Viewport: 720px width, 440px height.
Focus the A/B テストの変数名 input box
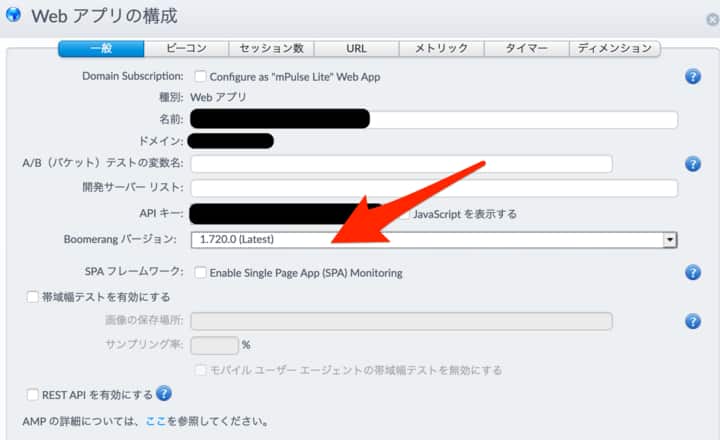click(x=401, y=164)
